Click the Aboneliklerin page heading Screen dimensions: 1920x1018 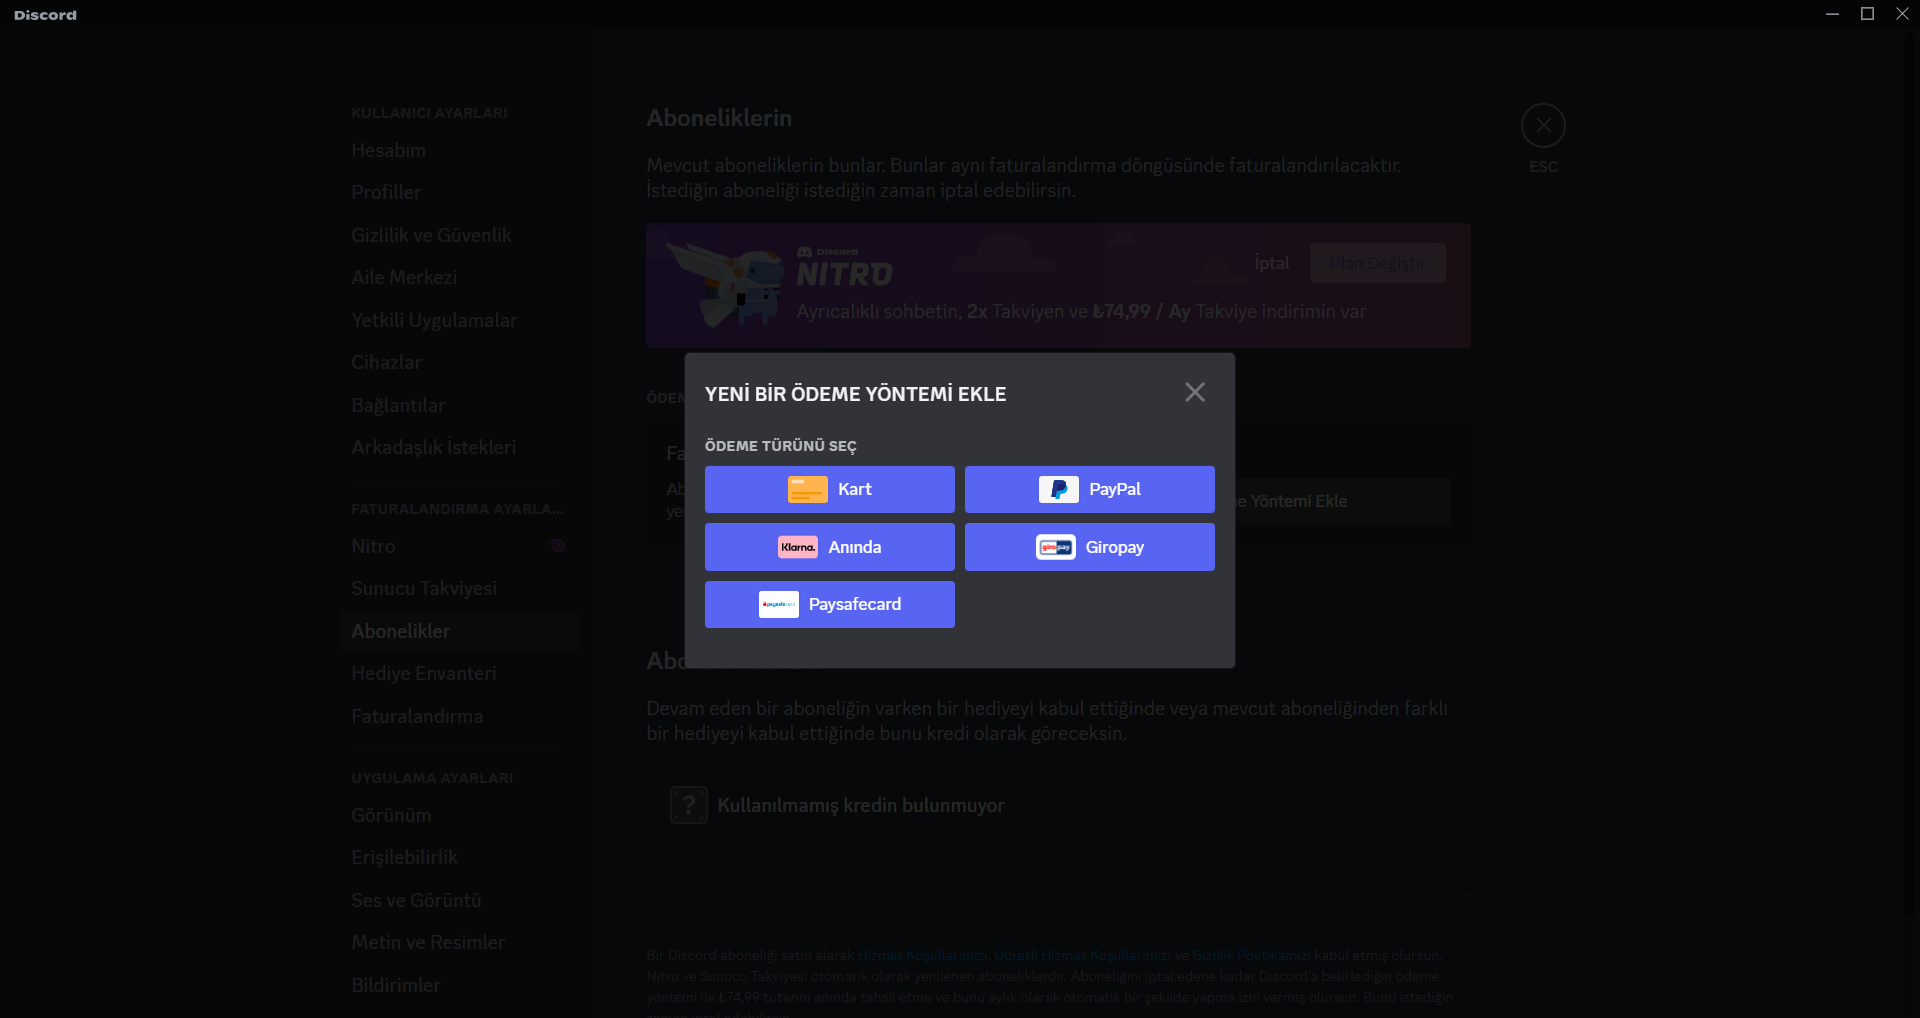[719, 118]
